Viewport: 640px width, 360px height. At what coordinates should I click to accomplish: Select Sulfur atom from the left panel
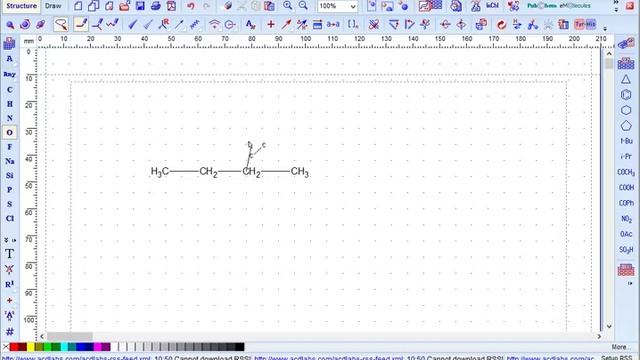9,204
